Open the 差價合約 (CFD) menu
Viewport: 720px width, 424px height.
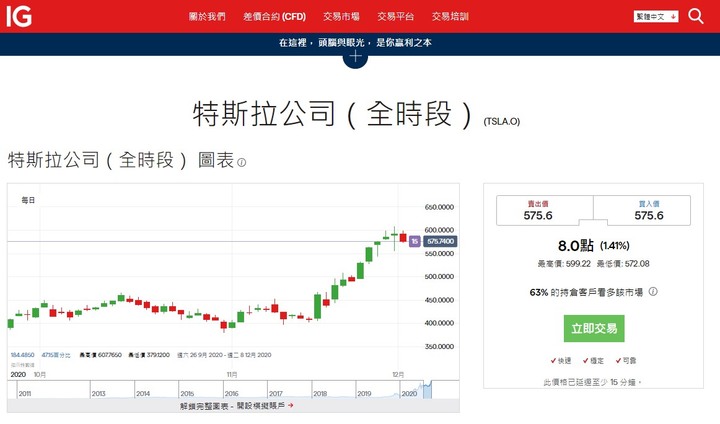[274, 17]
